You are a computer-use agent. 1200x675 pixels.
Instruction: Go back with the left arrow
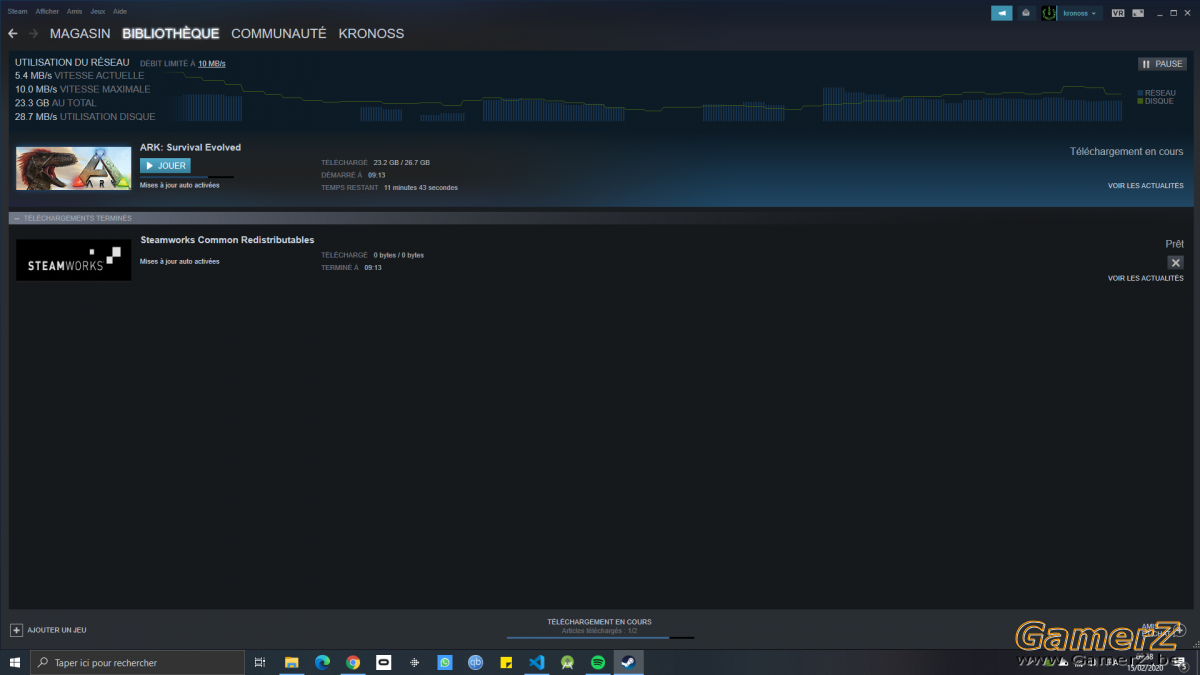pyautogui.click(x=13, y=34)
